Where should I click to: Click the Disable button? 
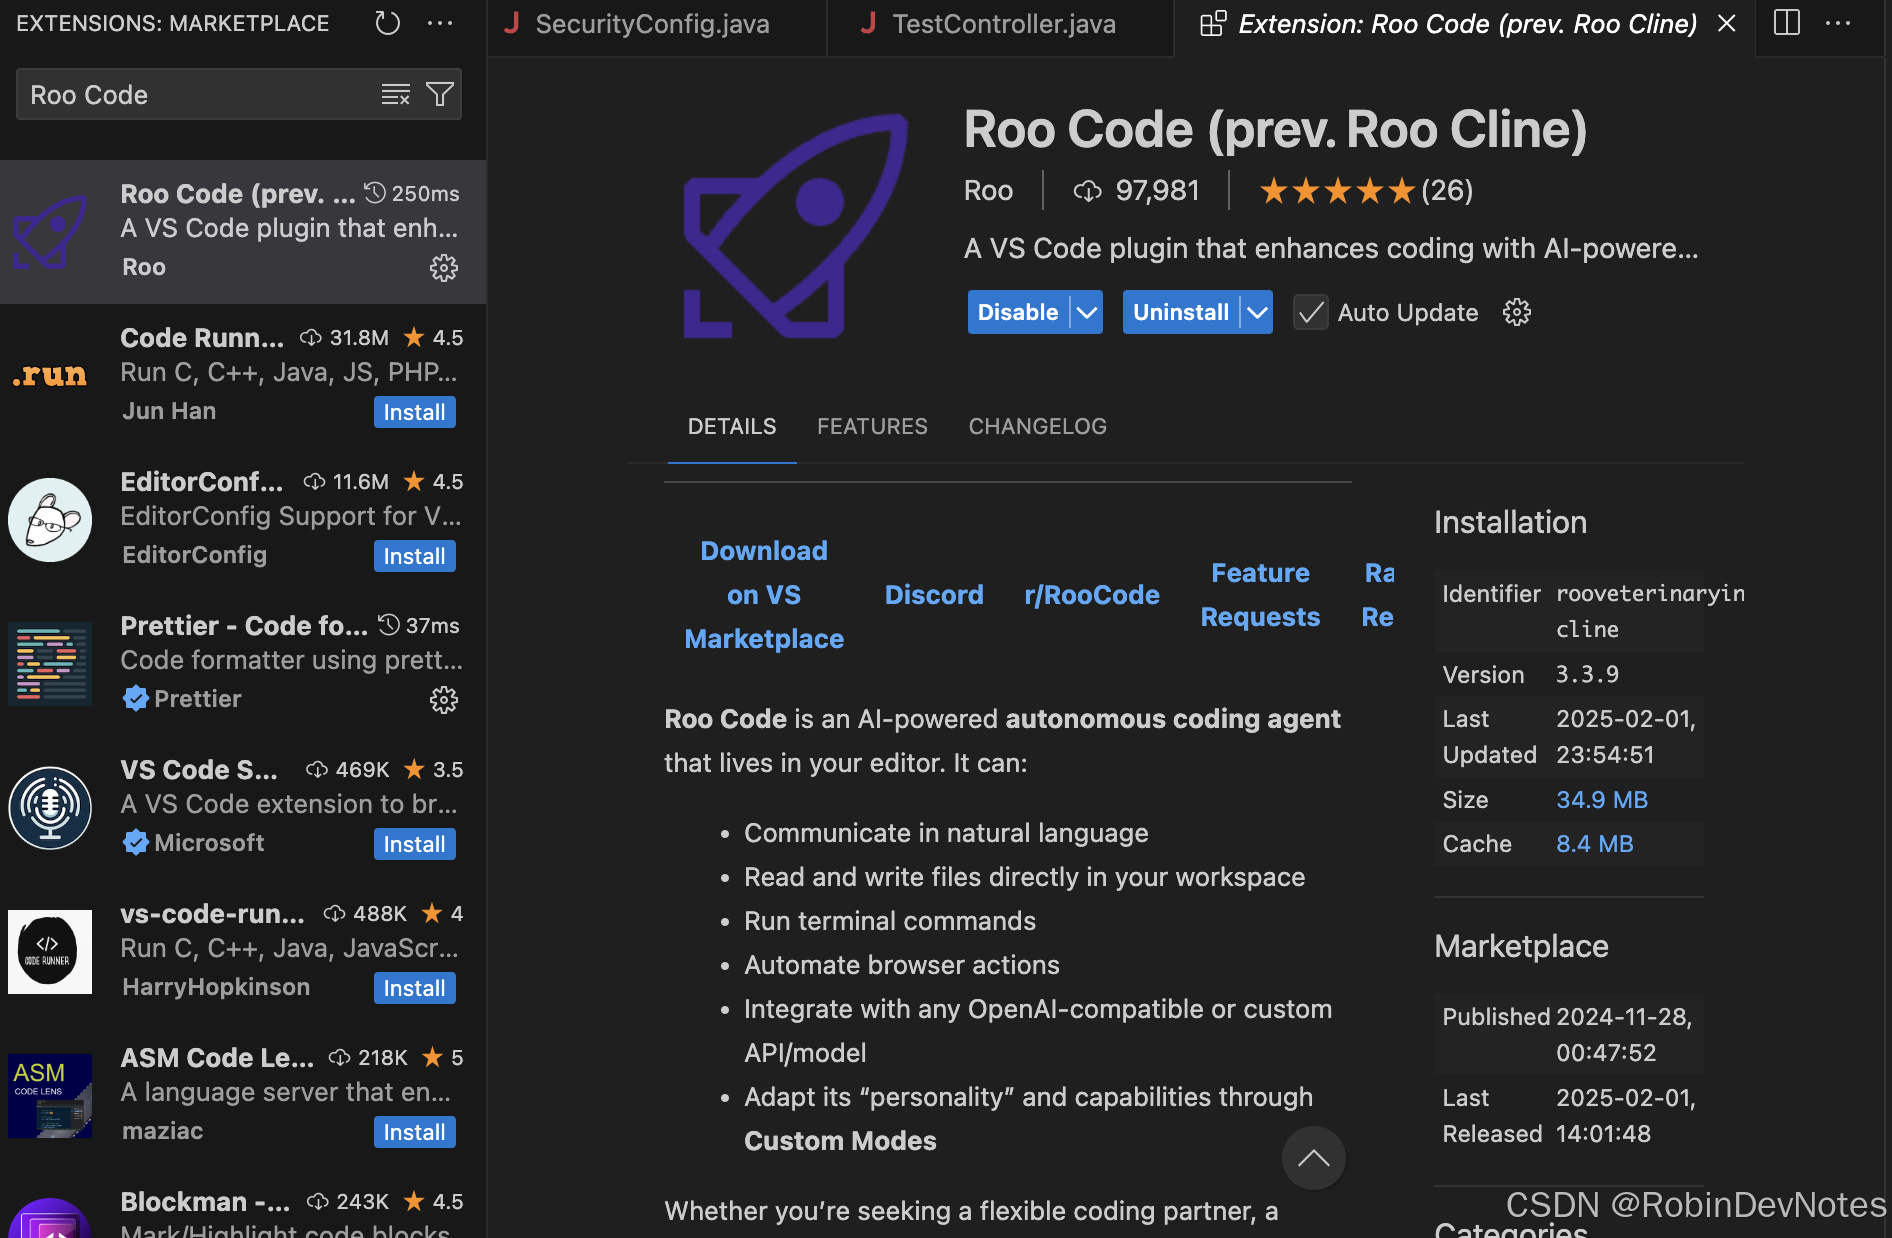click(x=1018, y=312)
